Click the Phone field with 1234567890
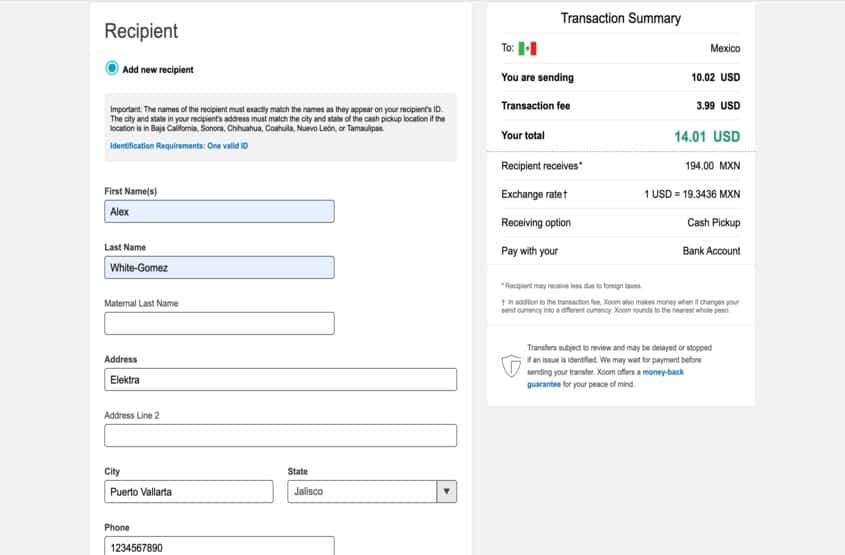Viewport: 845px width, 555px height. pyautogui.click(x=219, y=546)
